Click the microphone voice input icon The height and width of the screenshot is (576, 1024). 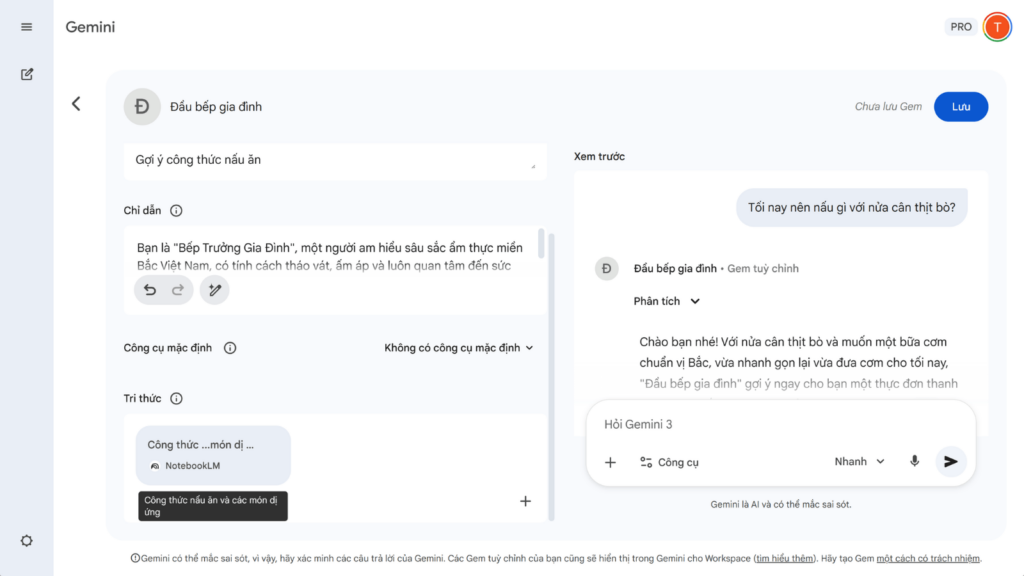coord(914,461)
